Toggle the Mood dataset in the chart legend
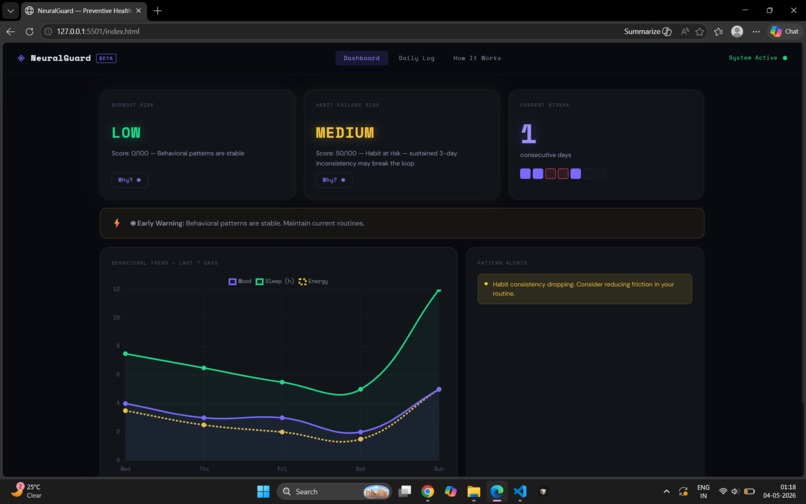The width and height of the screenshot is (806, 504). coord(240,281)
